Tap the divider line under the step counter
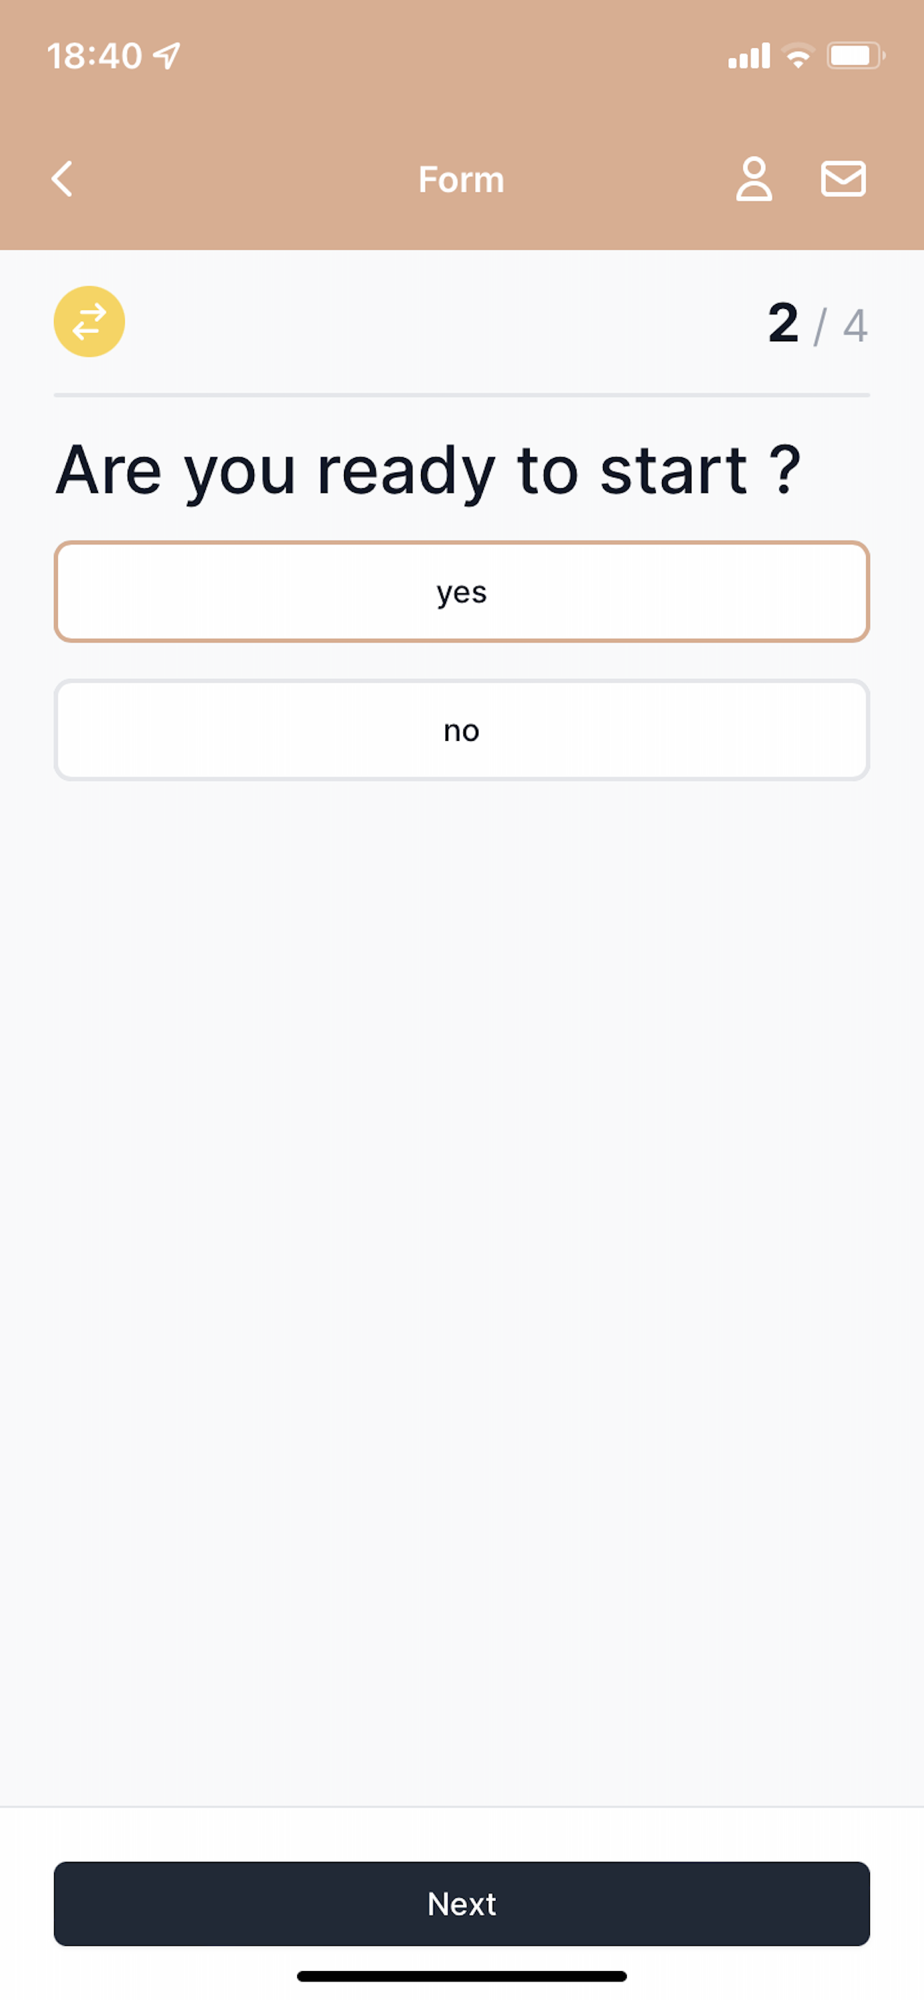The height and width of the screenshot is (2000, 924). 462,395
